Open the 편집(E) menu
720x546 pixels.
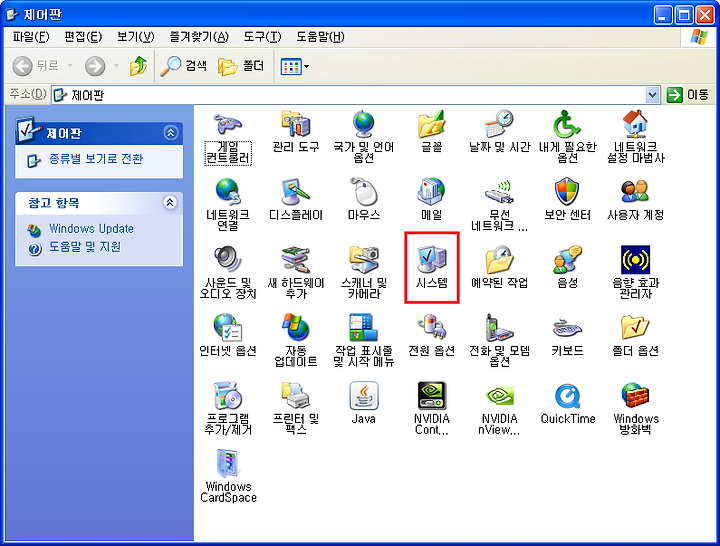[x=83, y=37]
